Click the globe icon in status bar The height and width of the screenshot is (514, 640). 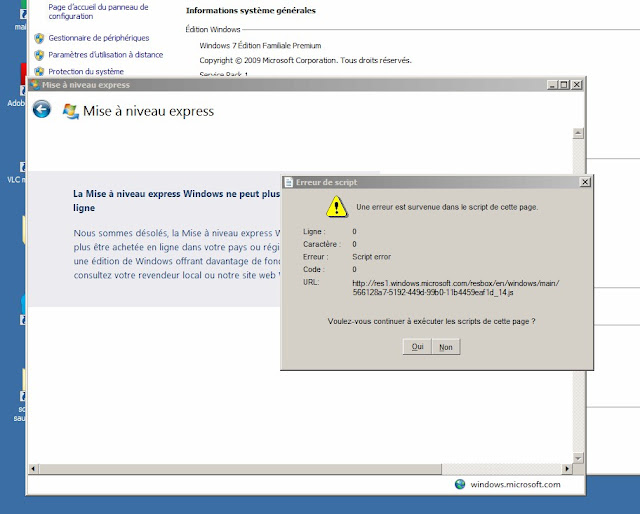(460, 484)
